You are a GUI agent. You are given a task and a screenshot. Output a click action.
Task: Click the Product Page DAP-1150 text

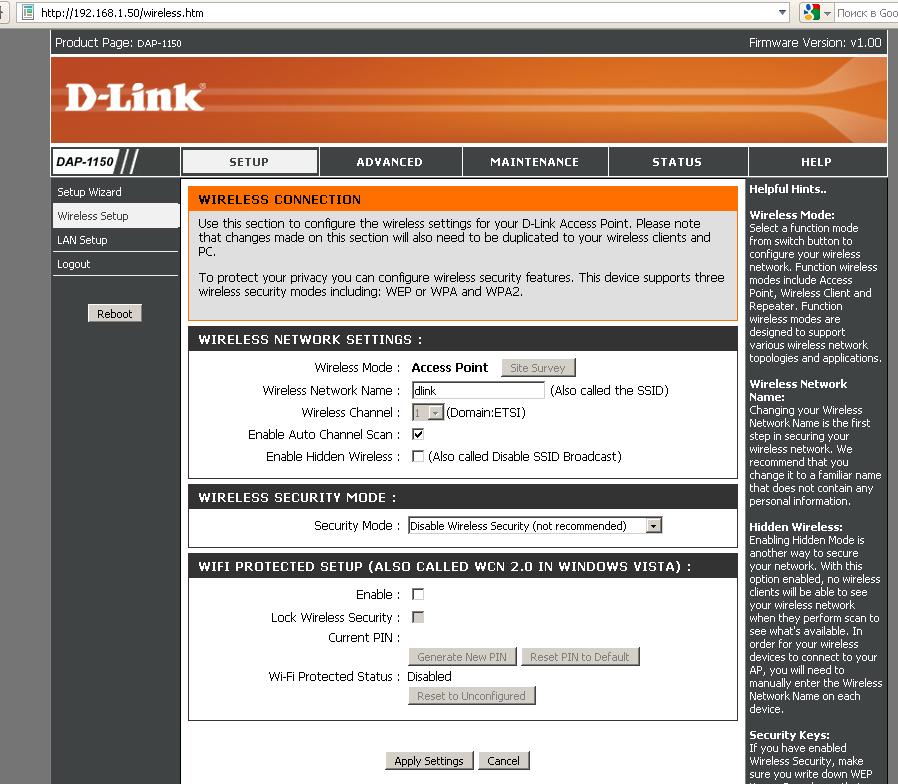coord(118,42)
